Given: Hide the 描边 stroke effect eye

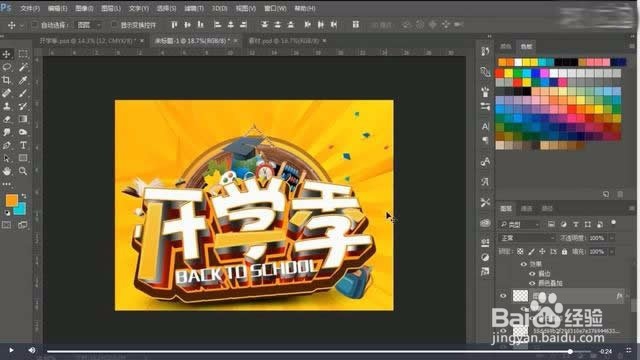Looking at the screenshot, I should [x=532, y=273].
